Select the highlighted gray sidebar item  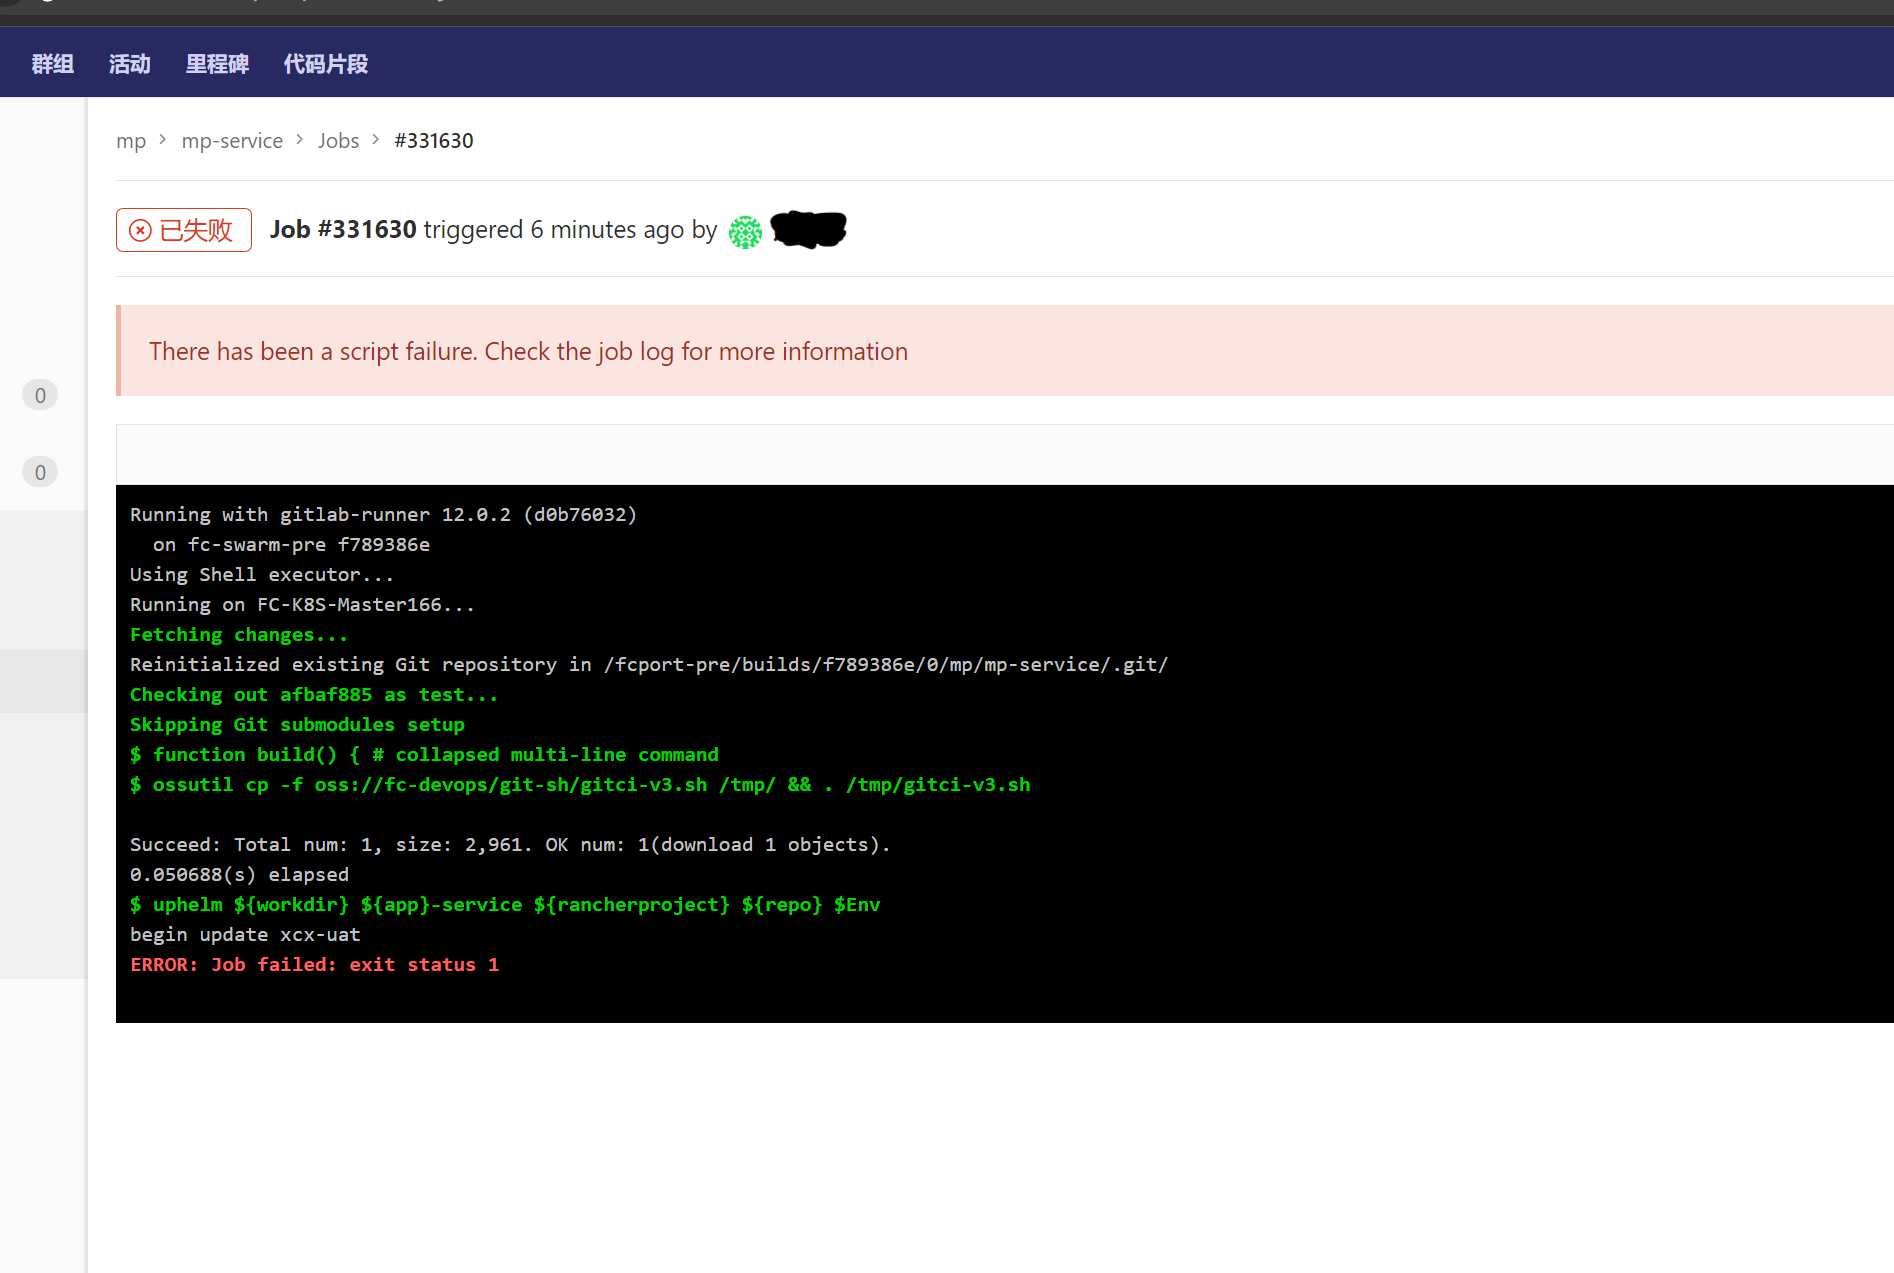(43, 681)
